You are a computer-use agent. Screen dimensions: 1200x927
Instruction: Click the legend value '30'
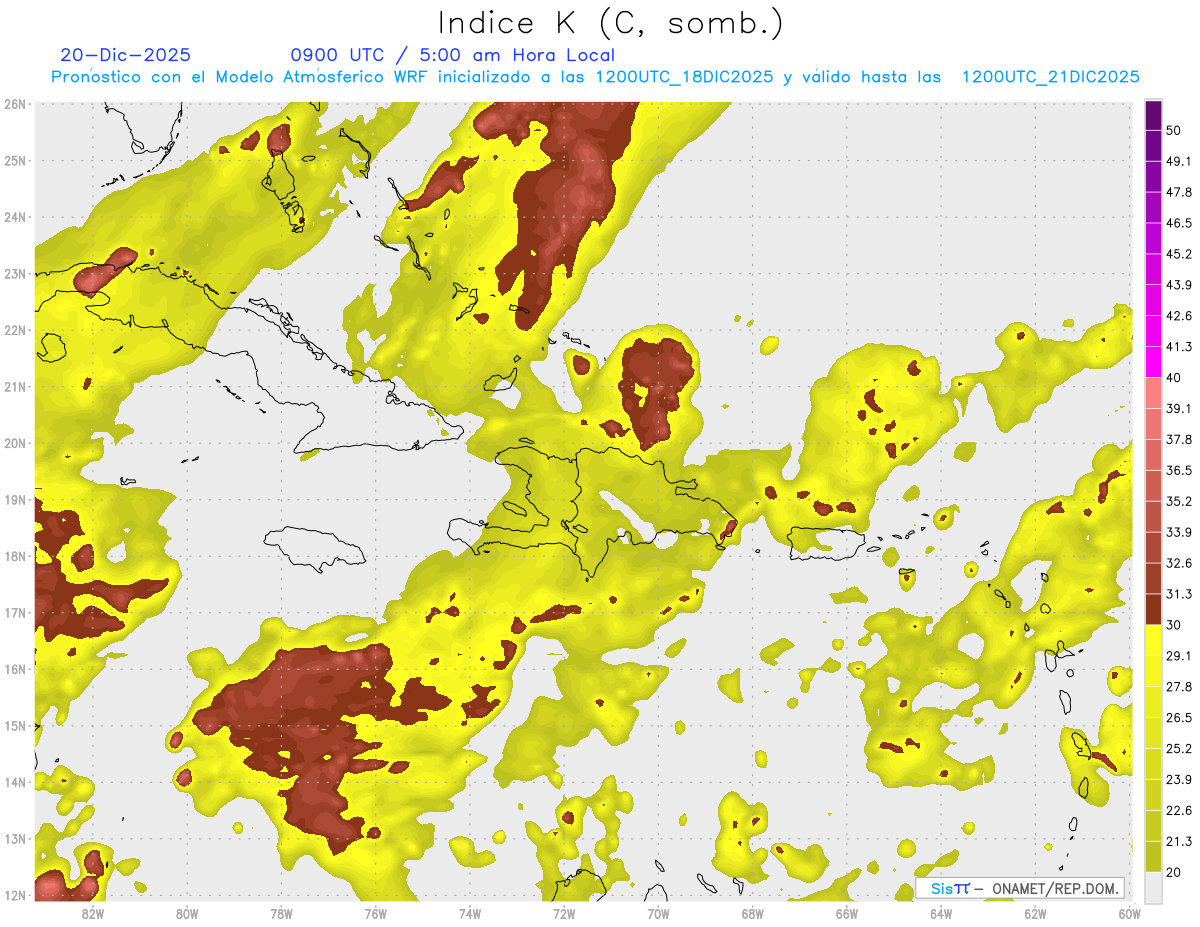[1174, 625]
